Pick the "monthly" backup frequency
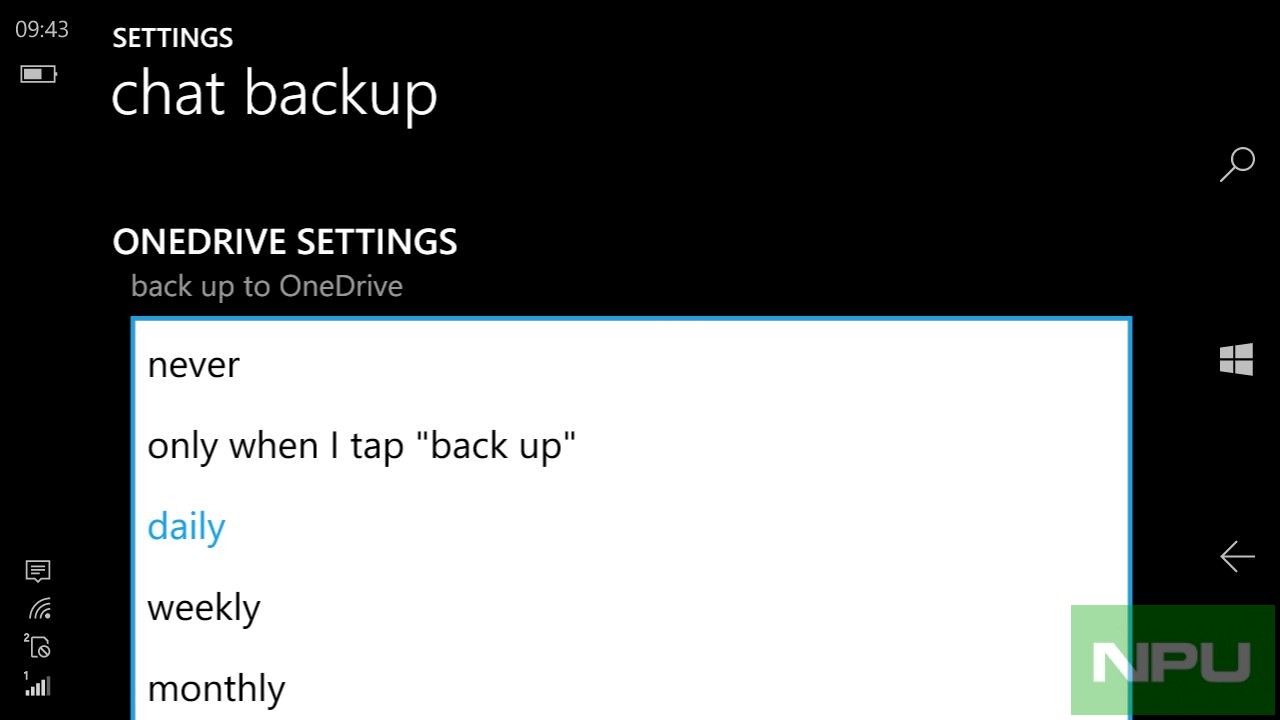 coord(216,689)
